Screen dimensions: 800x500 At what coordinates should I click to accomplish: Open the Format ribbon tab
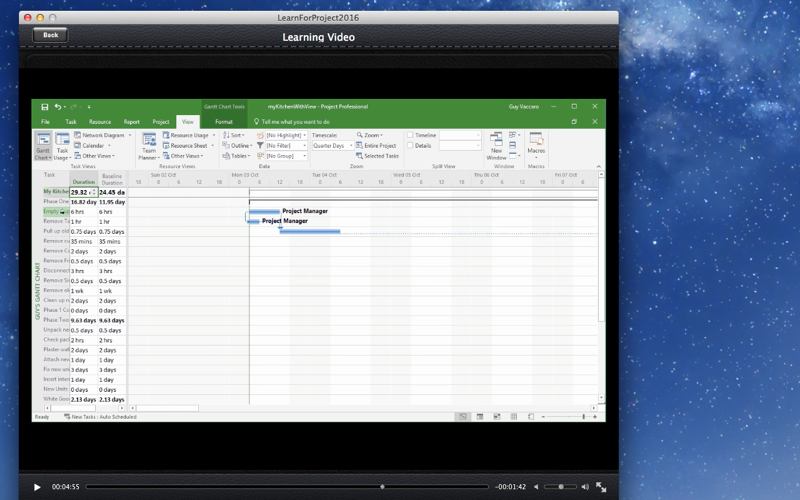(223, 122)
